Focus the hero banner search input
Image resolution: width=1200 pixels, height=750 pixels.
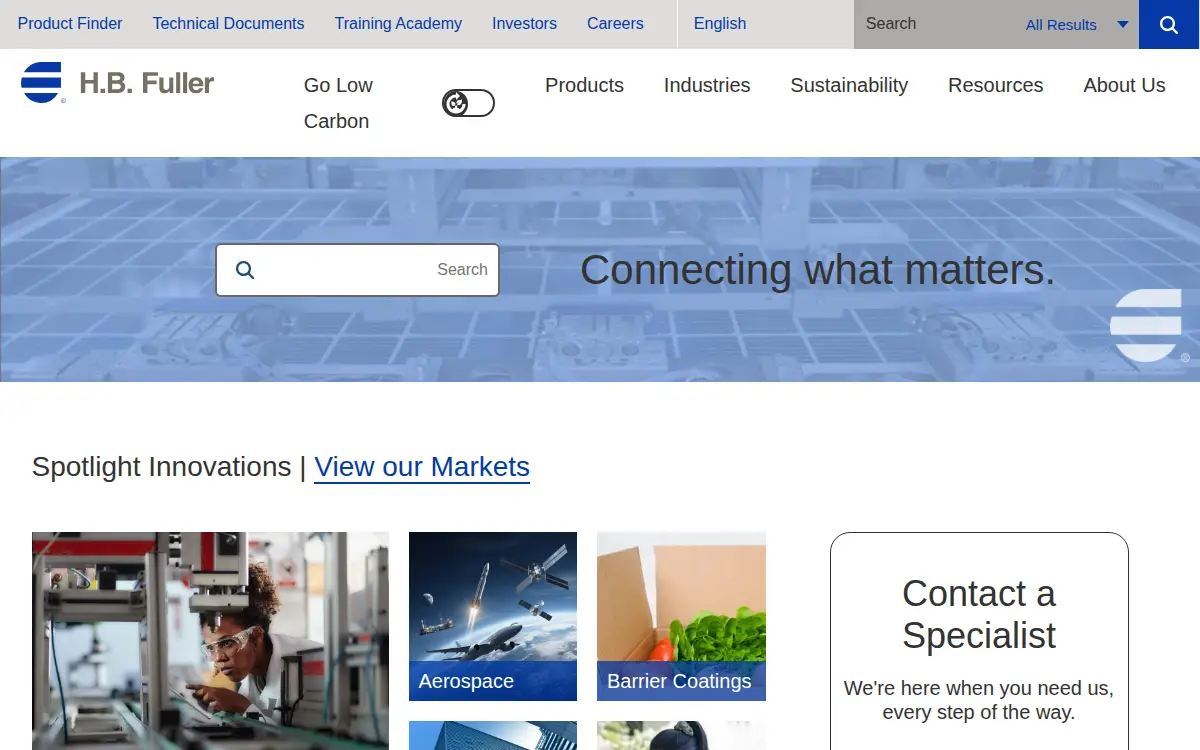point(357,270)
